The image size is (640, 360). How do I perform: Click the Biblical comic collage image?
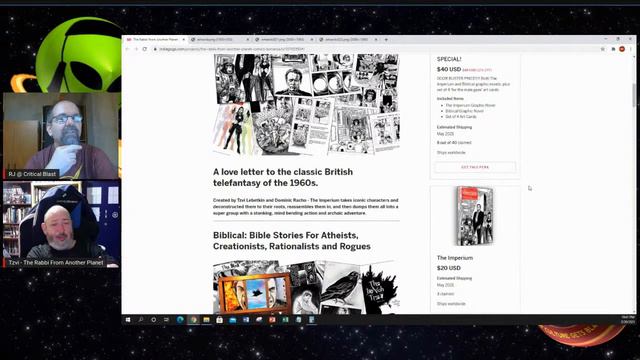coord(306,287)
